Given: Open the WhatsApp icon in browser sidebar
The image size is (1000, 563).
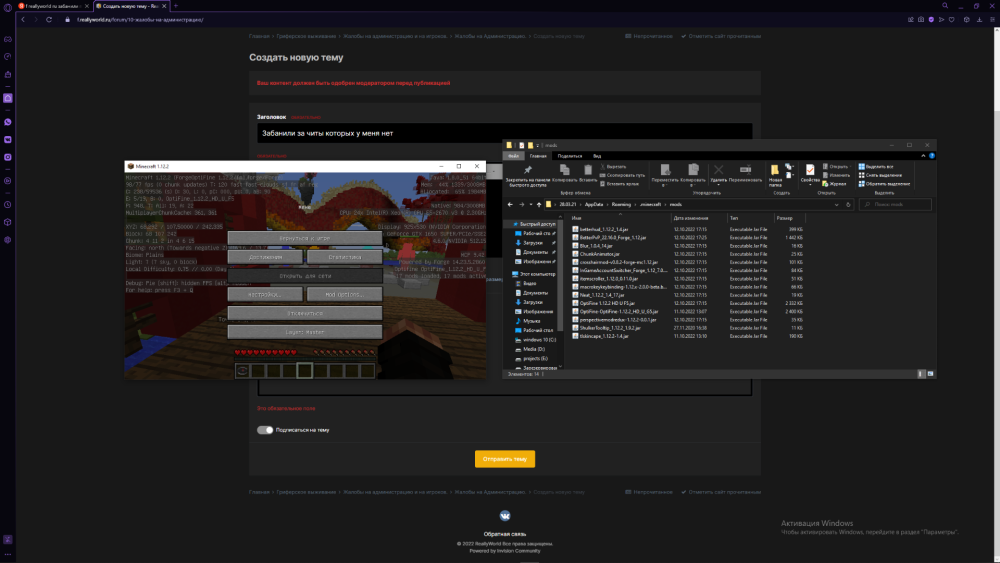Looking at the screenshot, I should tap(8, 122).
